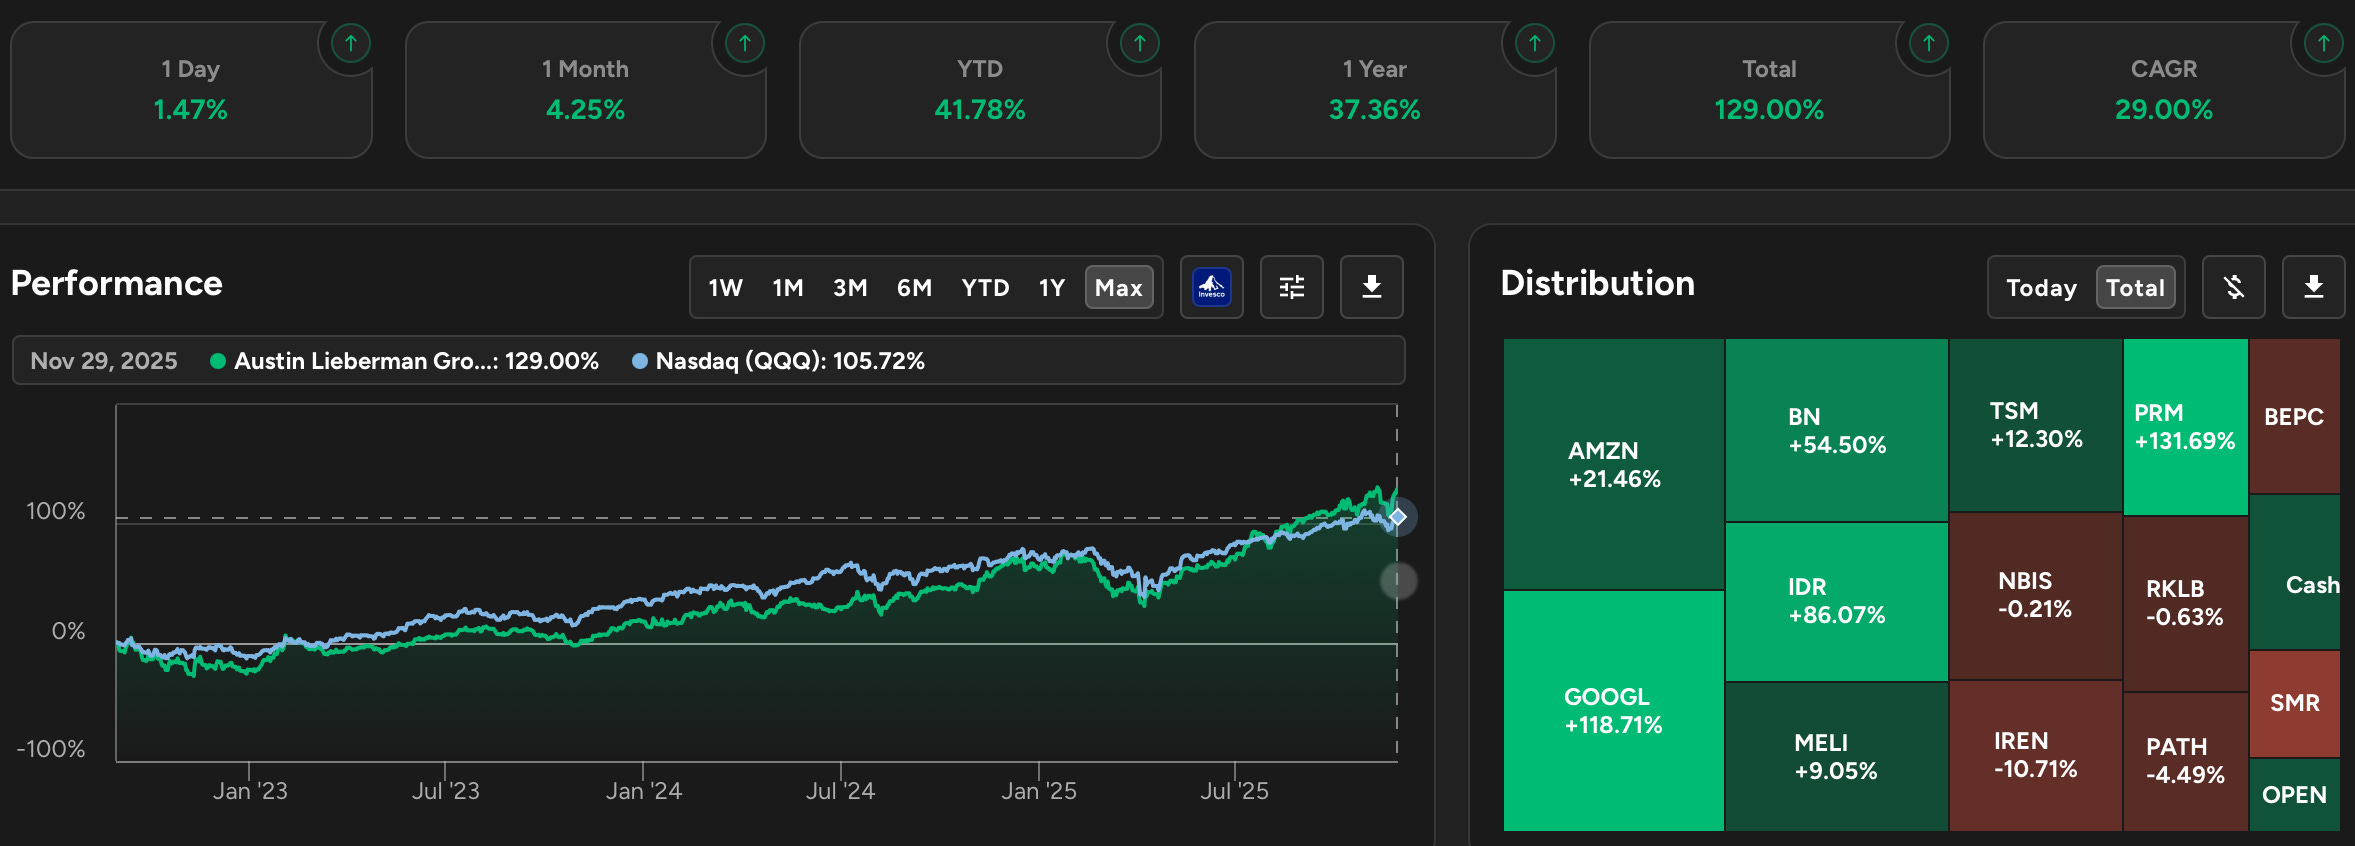Toggle Austin Lieberman Gro... legend series
The width and height of the screenshot is (2355, 846).
(x=404, y=361)
